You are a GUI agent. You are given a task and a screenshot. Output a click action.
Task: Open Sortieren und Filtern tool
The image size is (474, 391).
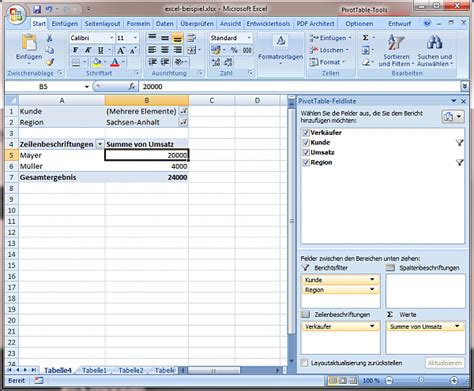coord(396,51)
